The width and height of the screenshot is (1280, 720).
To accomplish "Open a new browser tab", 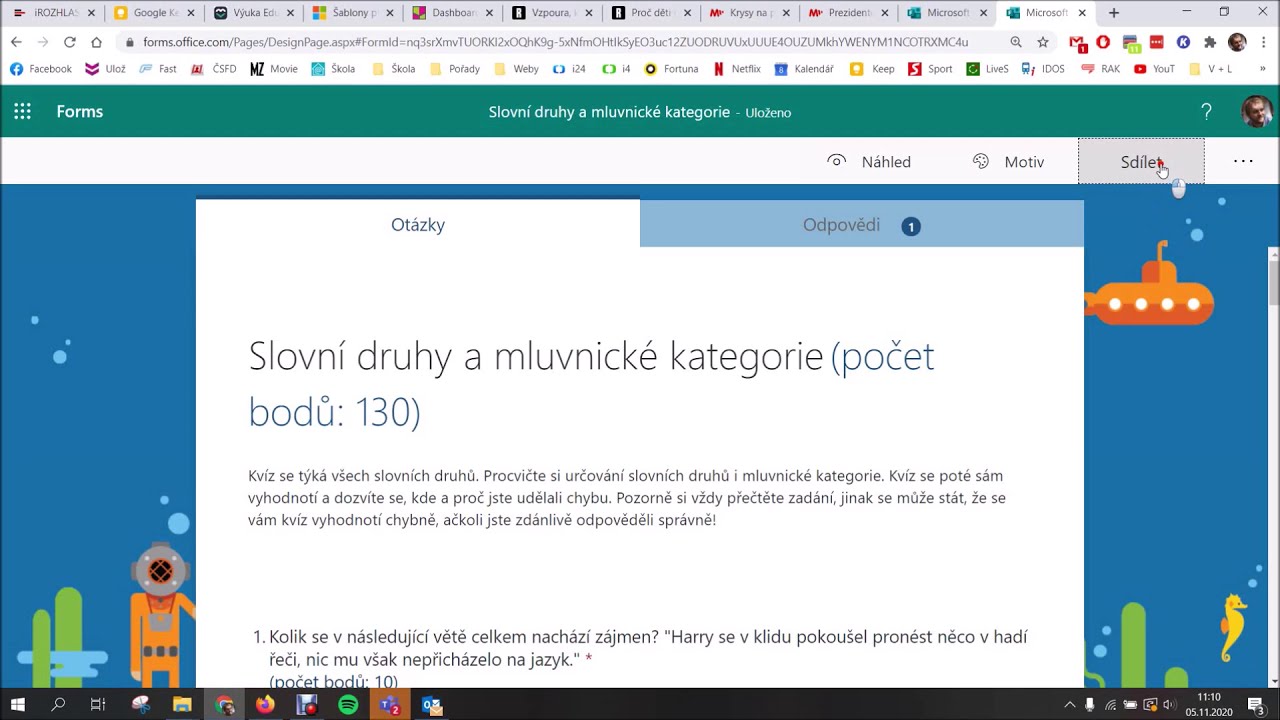I will [1114, 13].
